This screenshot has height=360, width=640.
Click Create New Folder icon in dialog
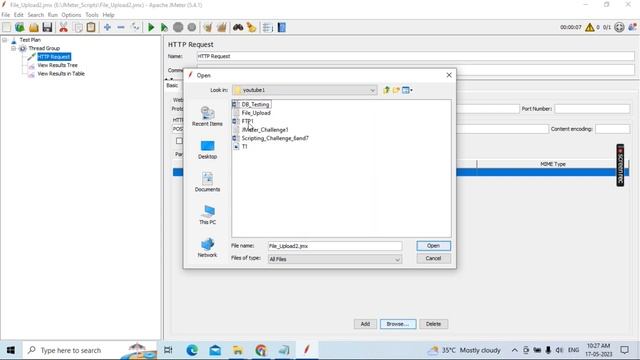tap(396, 90)
